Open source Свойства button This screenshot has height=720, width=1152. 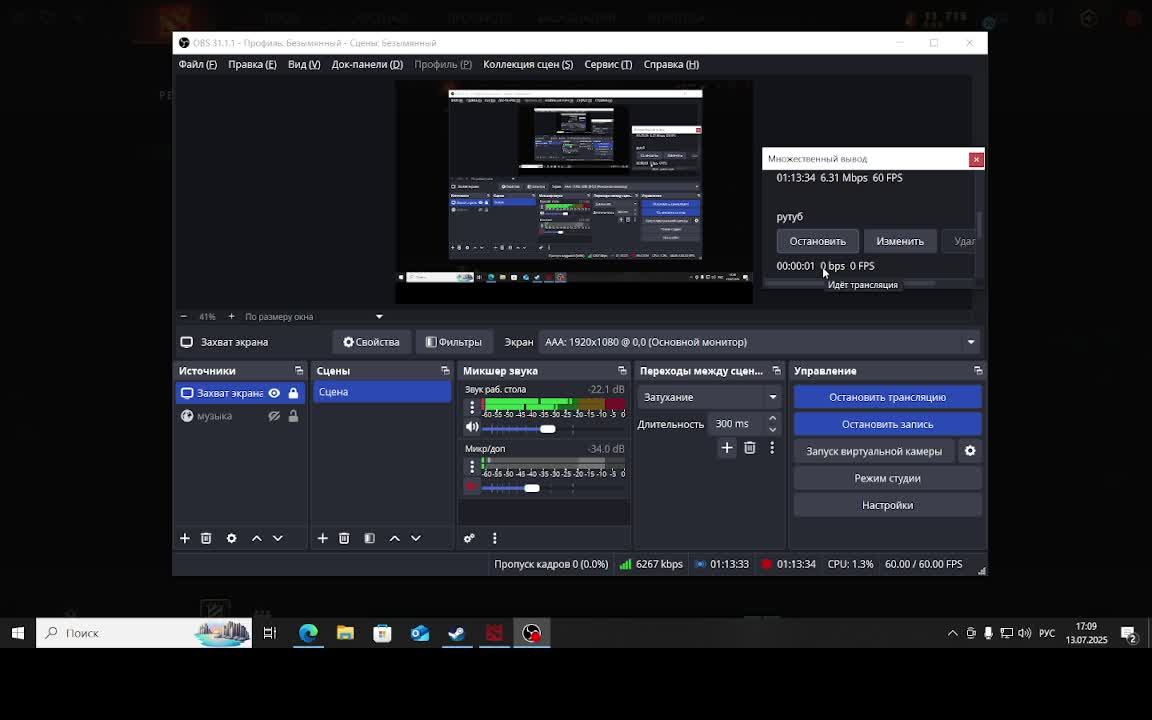[372, 342]
